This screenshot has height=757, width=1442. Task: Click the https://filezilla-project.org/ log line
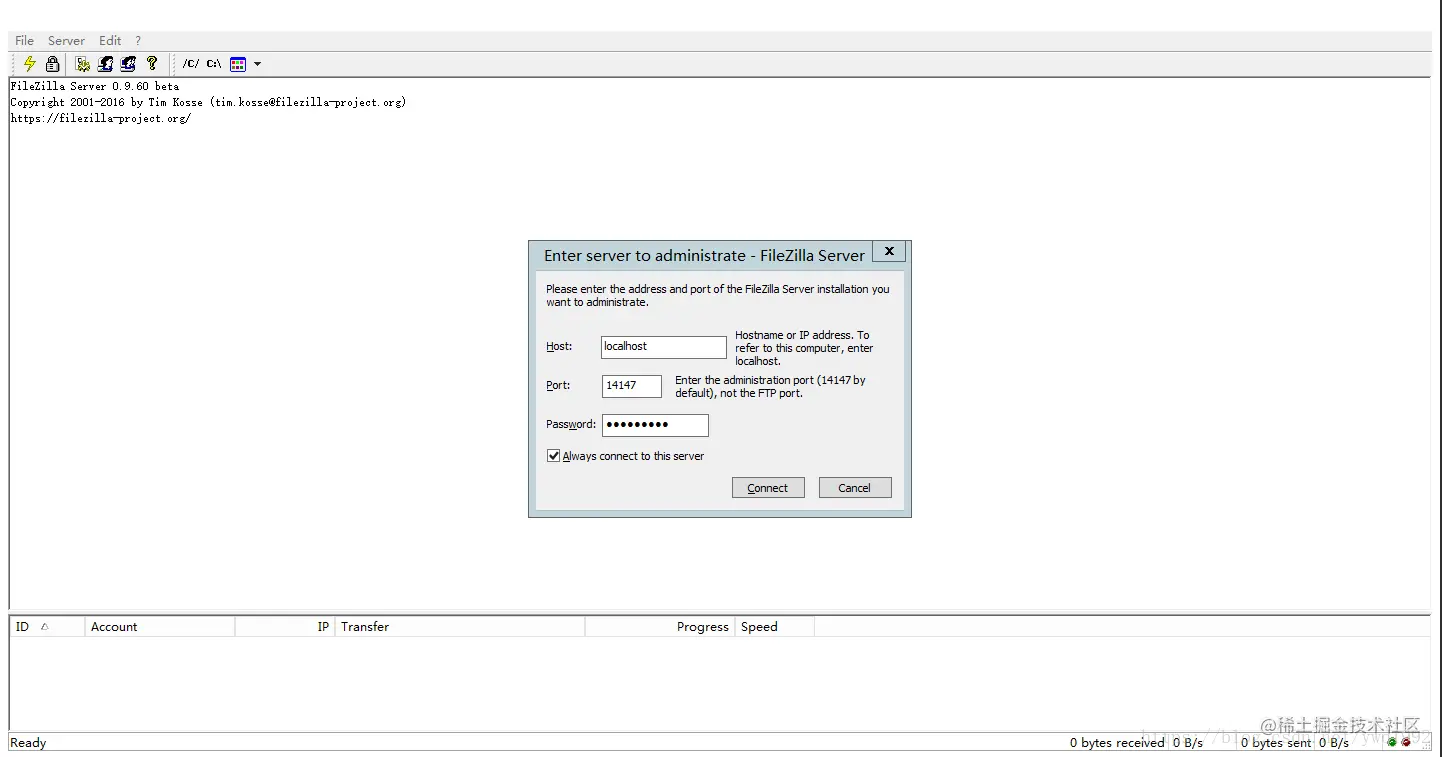[100, 119]
